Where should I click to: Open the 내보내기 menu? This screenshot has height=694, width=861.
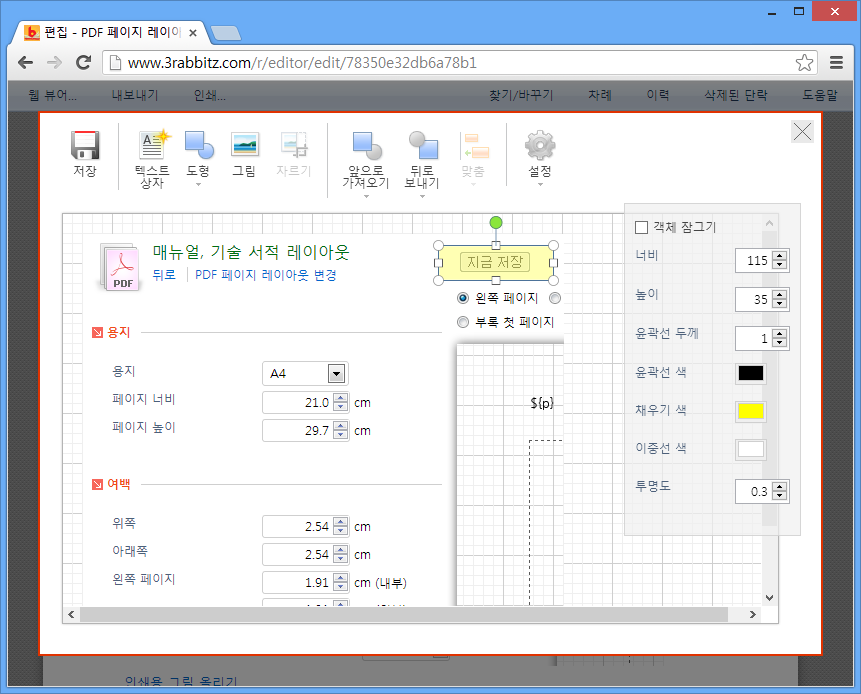point(135,96)
